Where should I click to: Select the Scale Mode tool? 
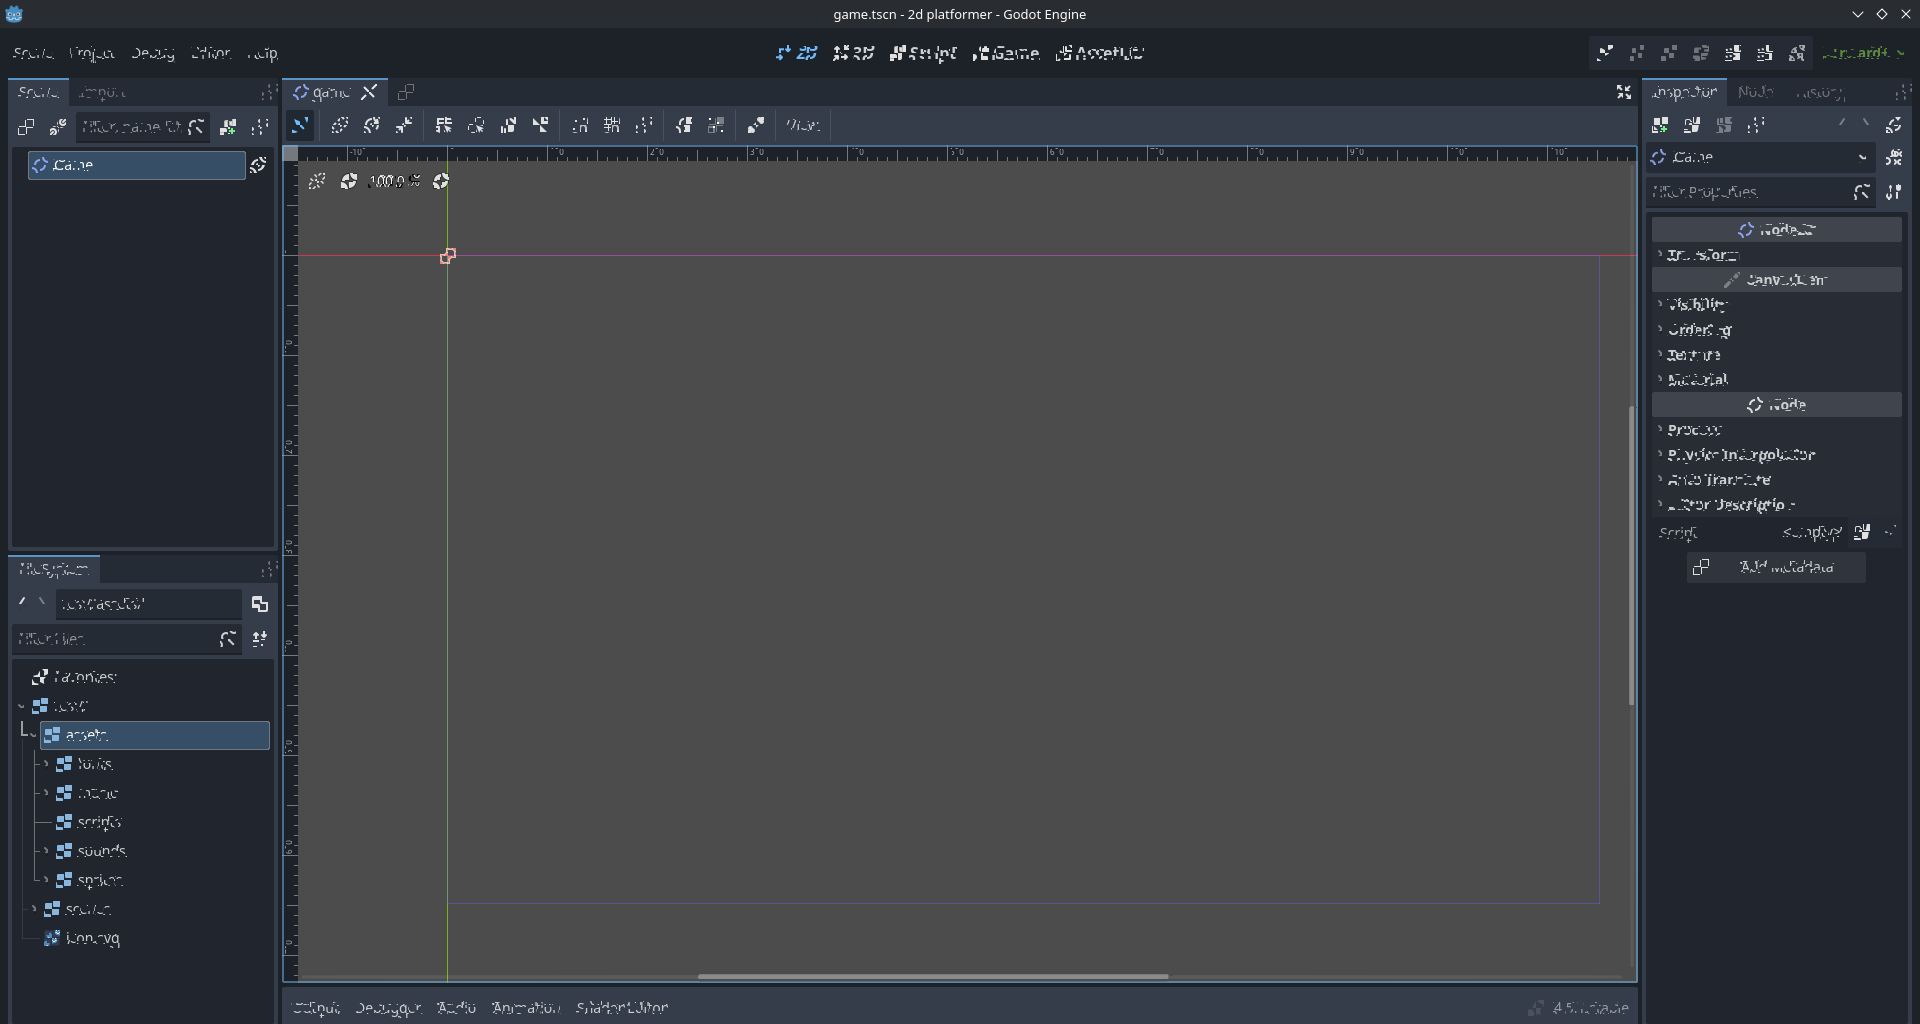point(404,125)
